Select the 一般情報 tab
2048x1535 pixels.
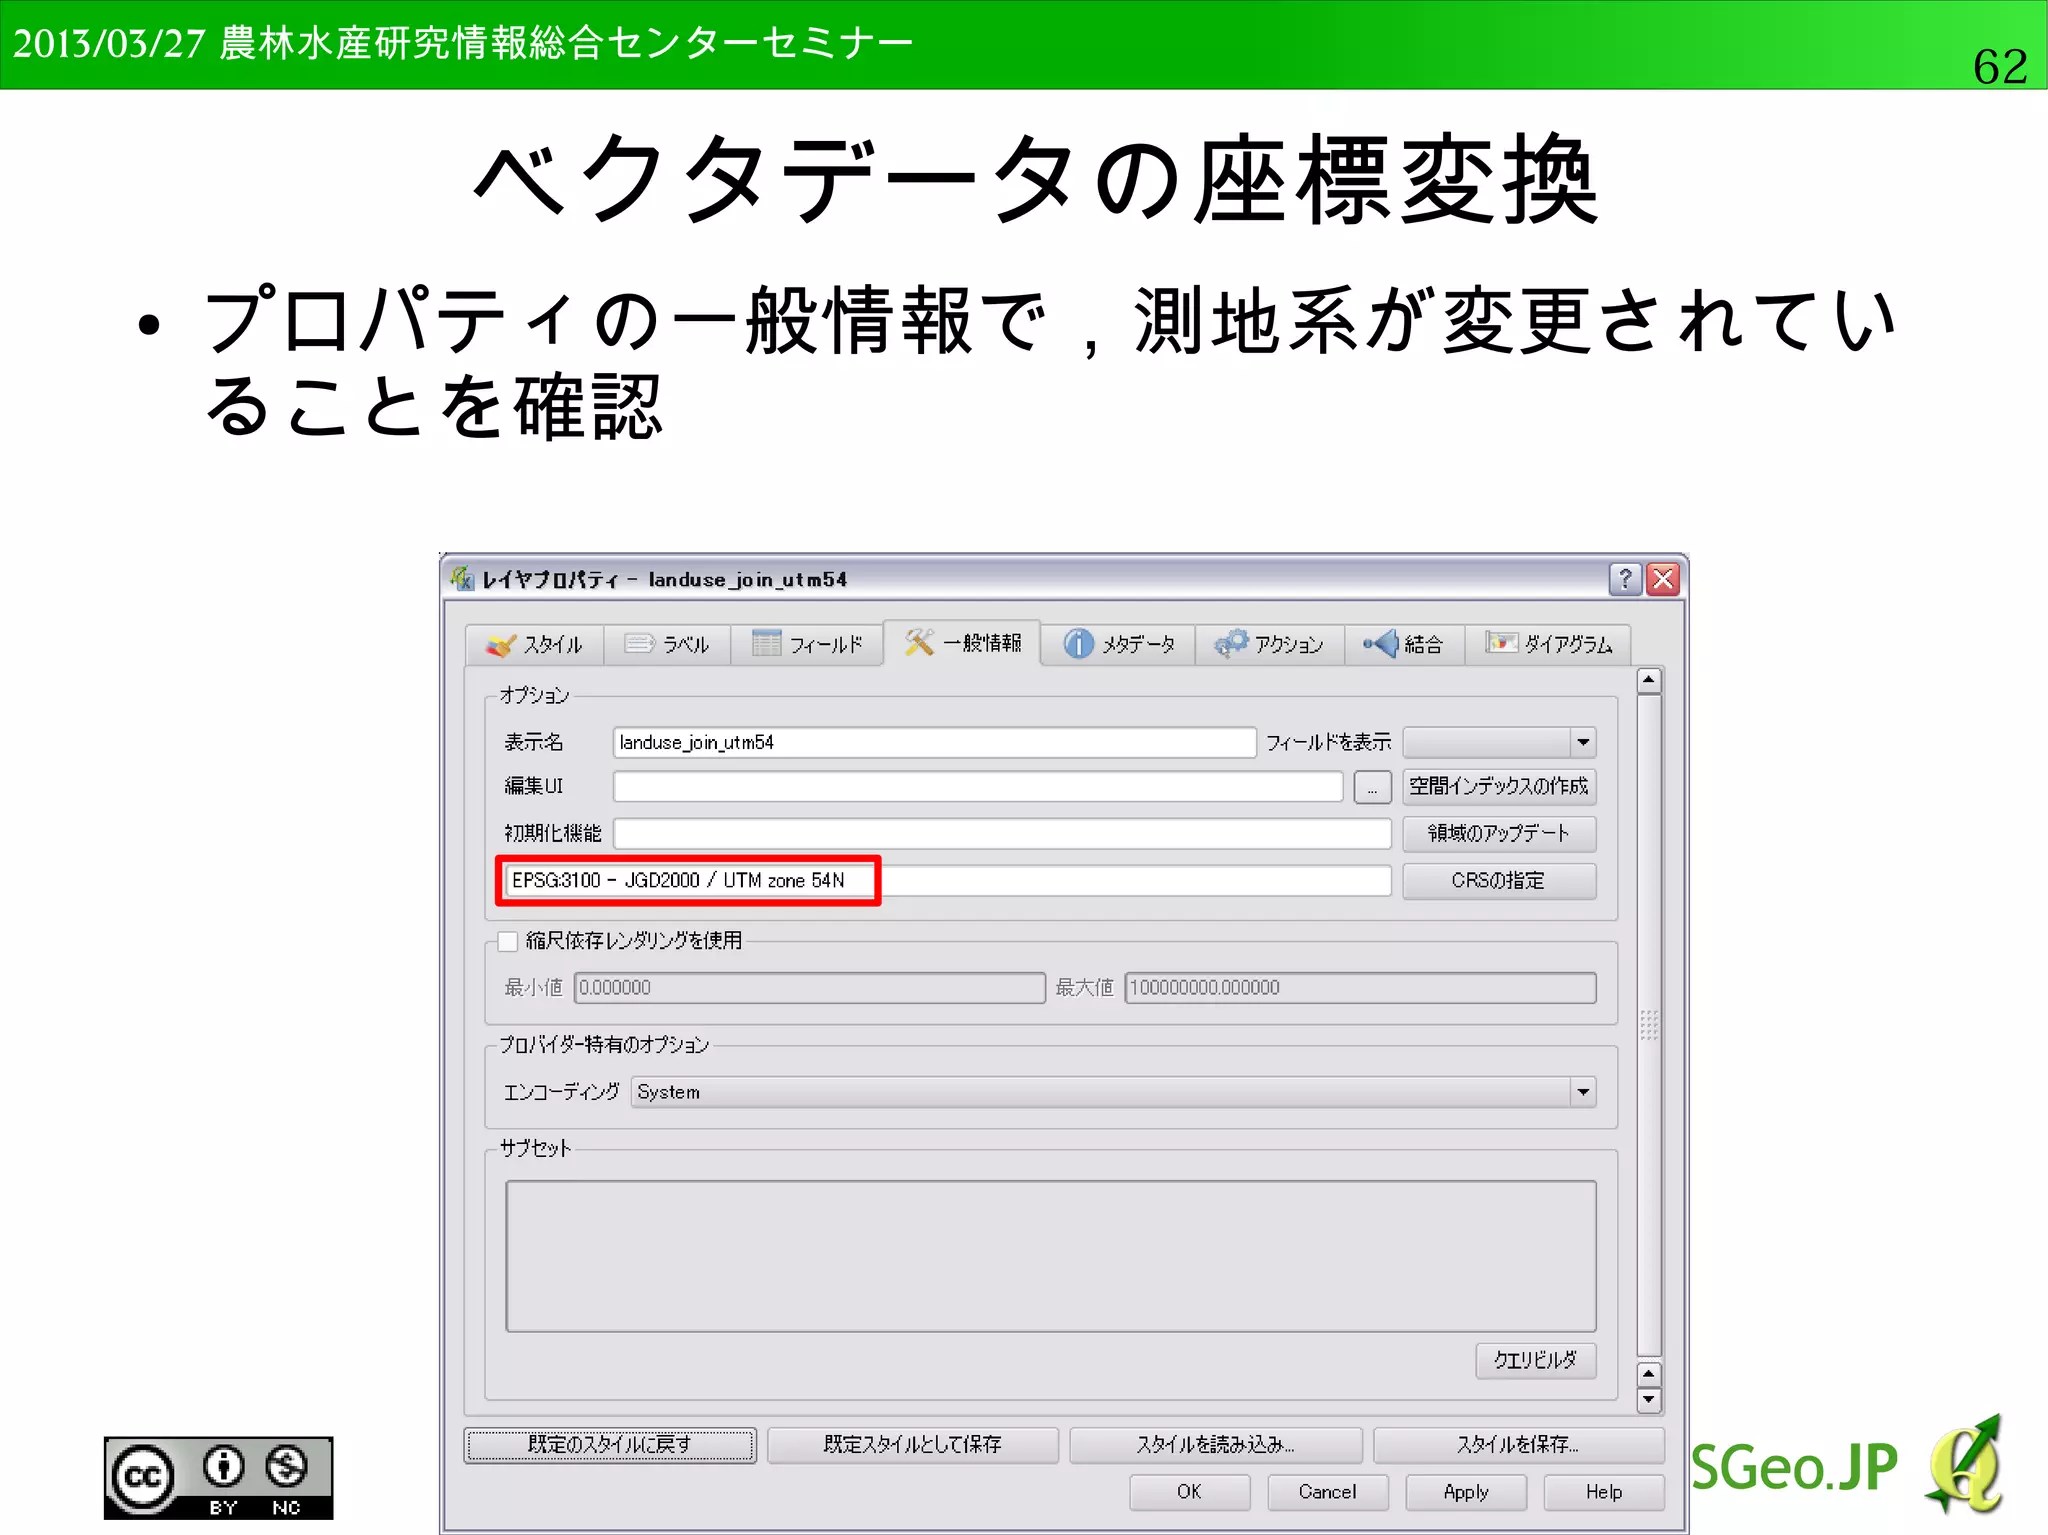[x=962, y=642]
